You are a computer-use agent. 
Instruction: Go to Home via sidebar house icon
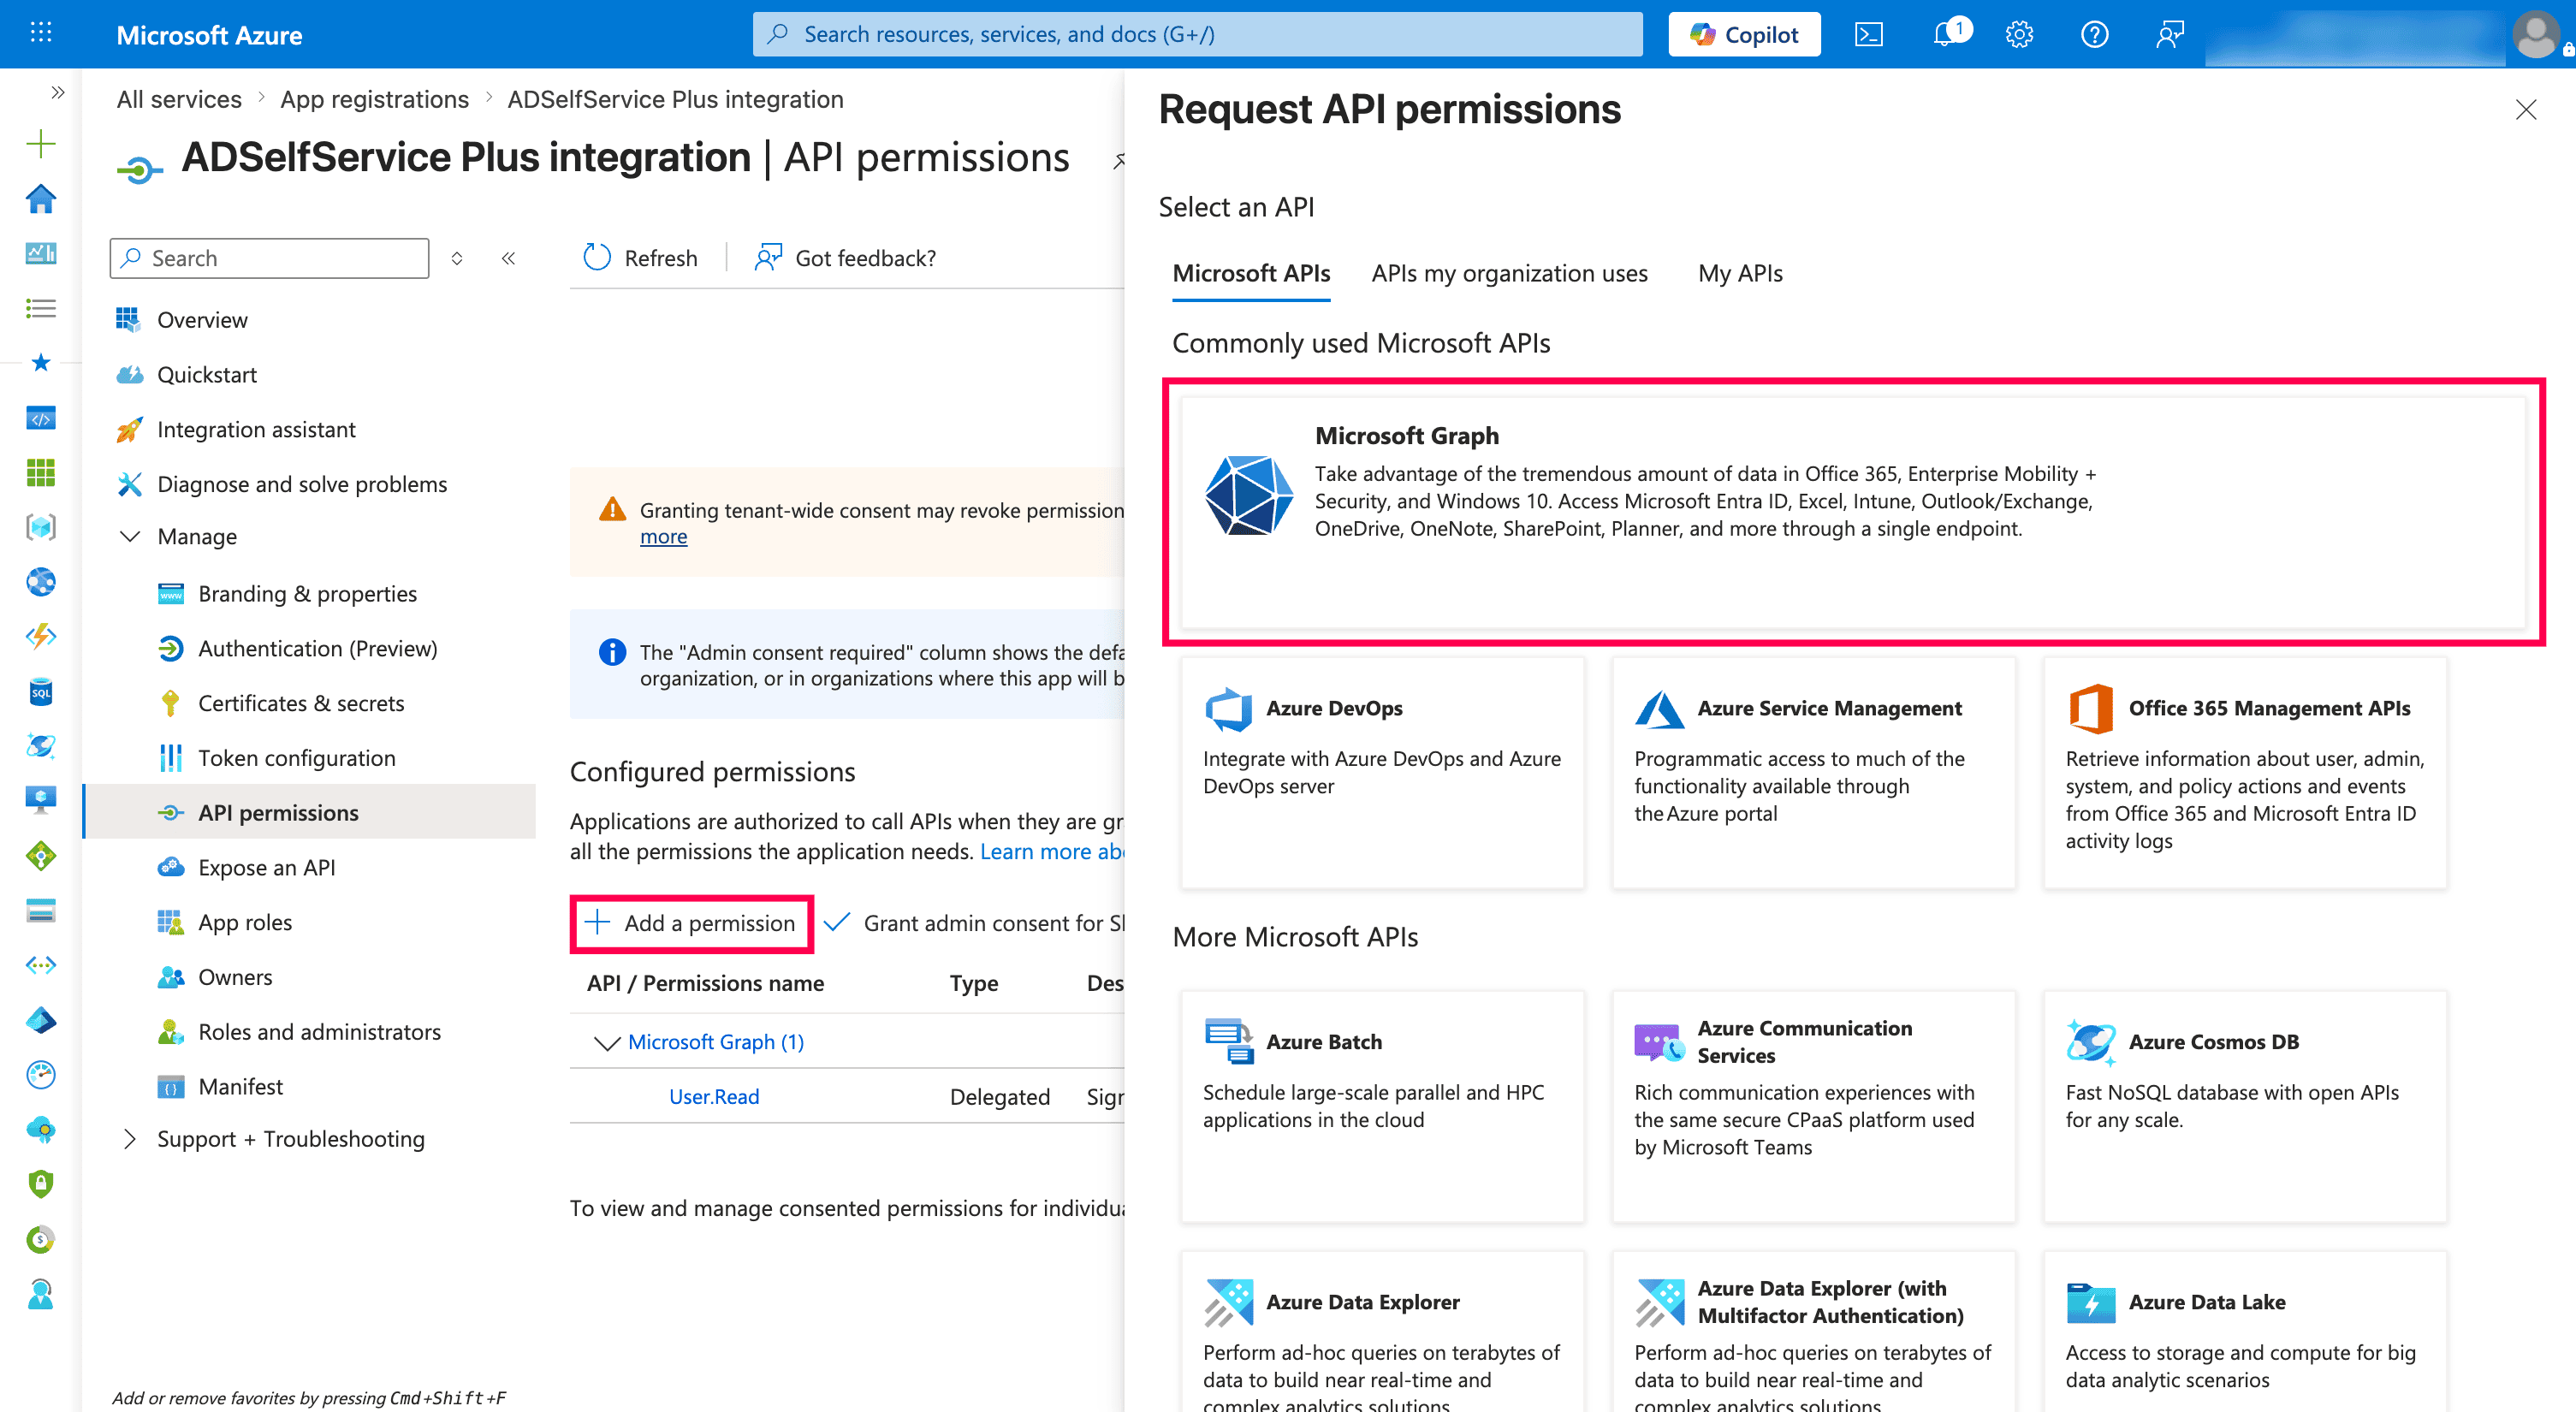pyautogui.click(x=41, y=198)
